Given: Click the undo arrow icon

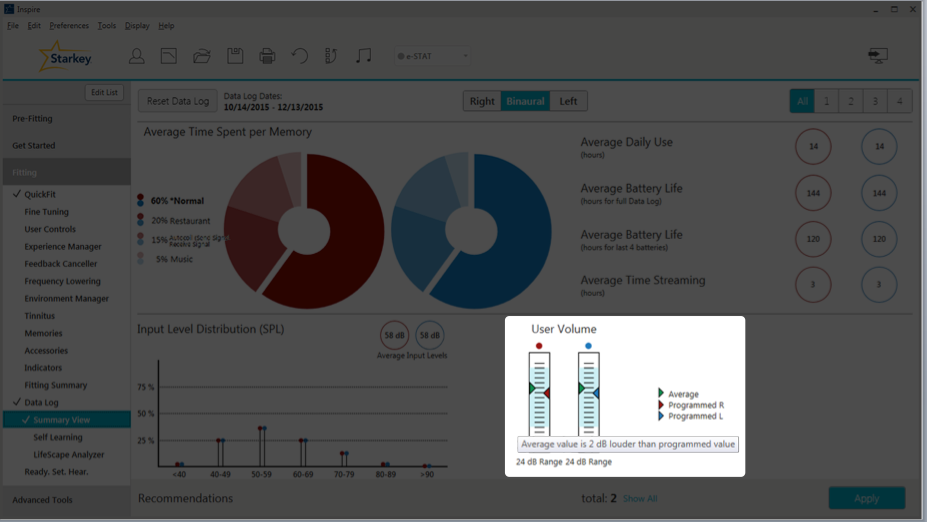Looking at the screenshot, I should tap(300, 56).
